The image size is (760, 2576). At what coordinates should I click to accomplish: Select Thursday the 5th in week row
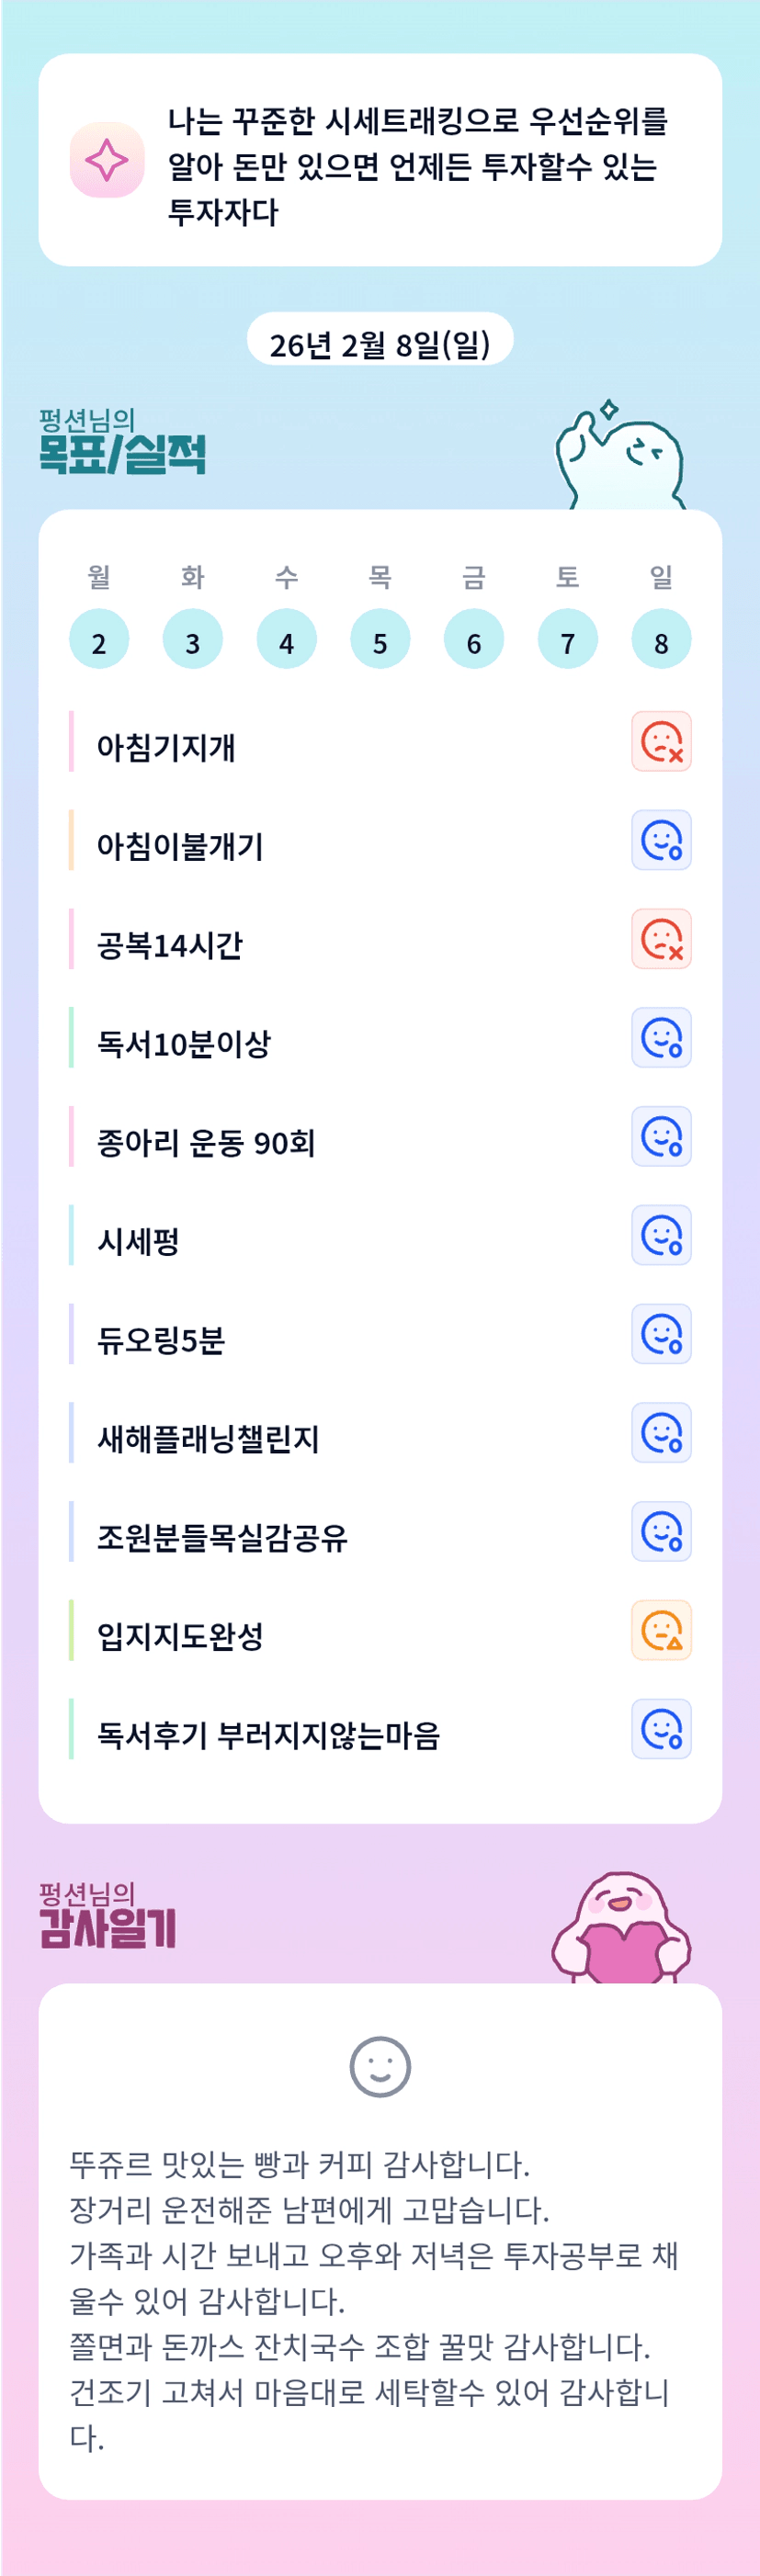point(380,639)
